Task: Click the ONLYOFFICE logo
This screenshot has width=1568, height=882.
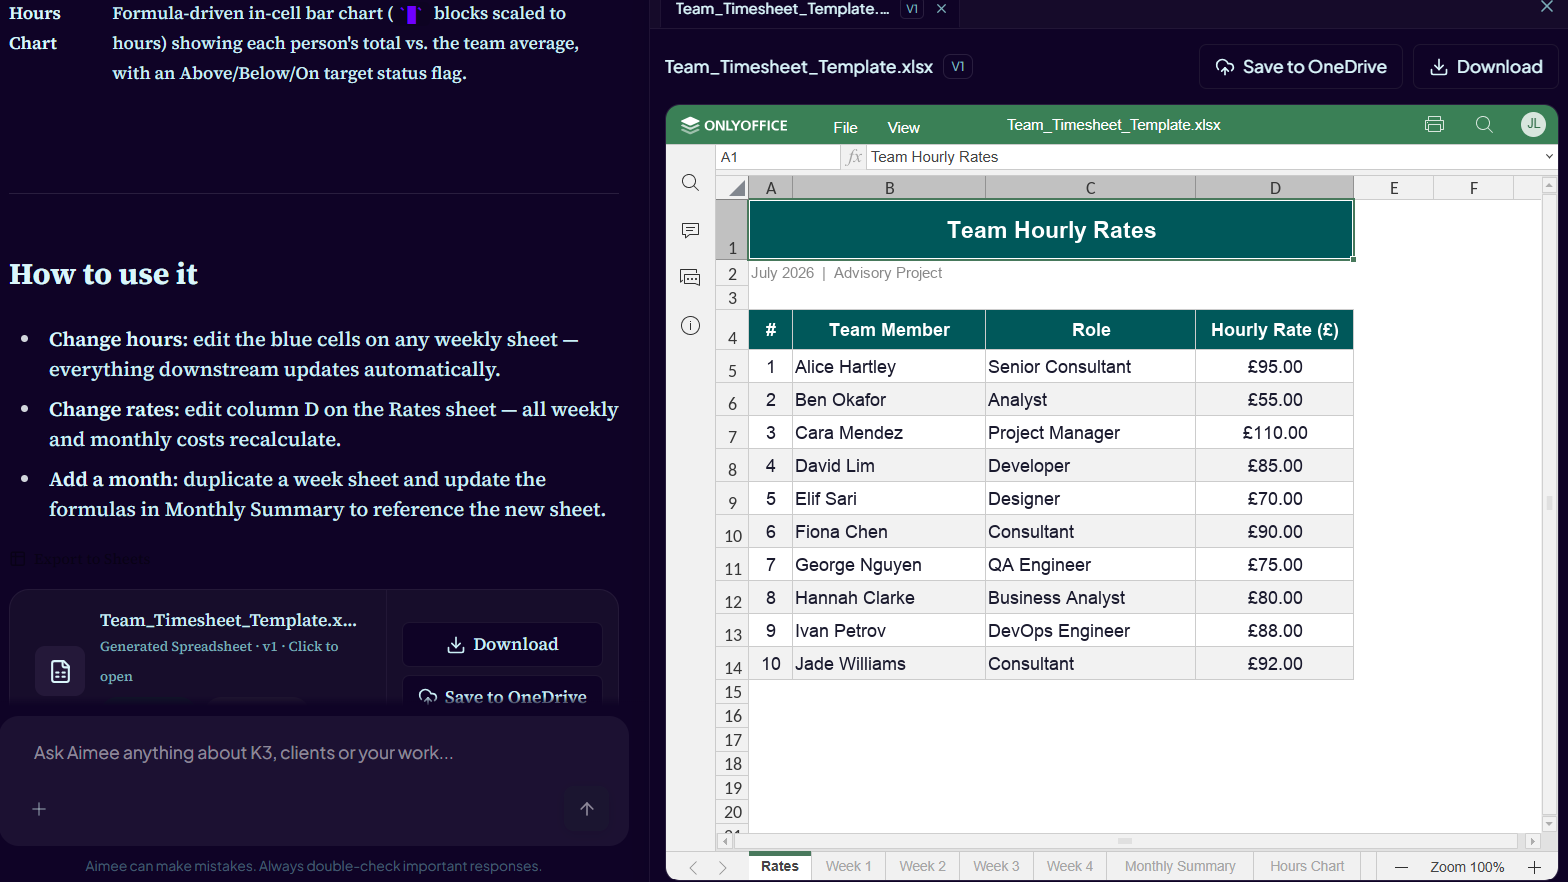Action: coord(734,125)
